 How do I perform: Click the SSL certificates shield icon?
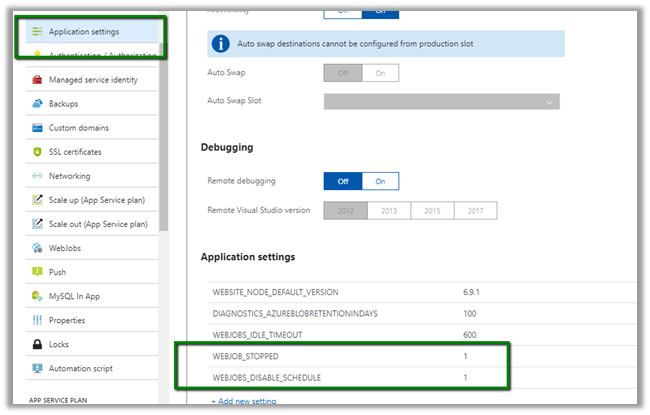[x=36, y=152]
